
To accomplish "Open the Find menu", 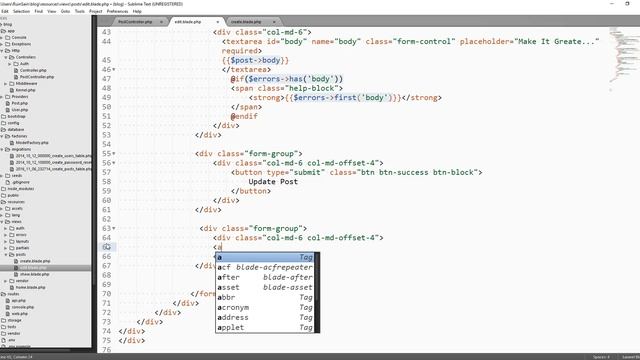I will tap(38, 11).
